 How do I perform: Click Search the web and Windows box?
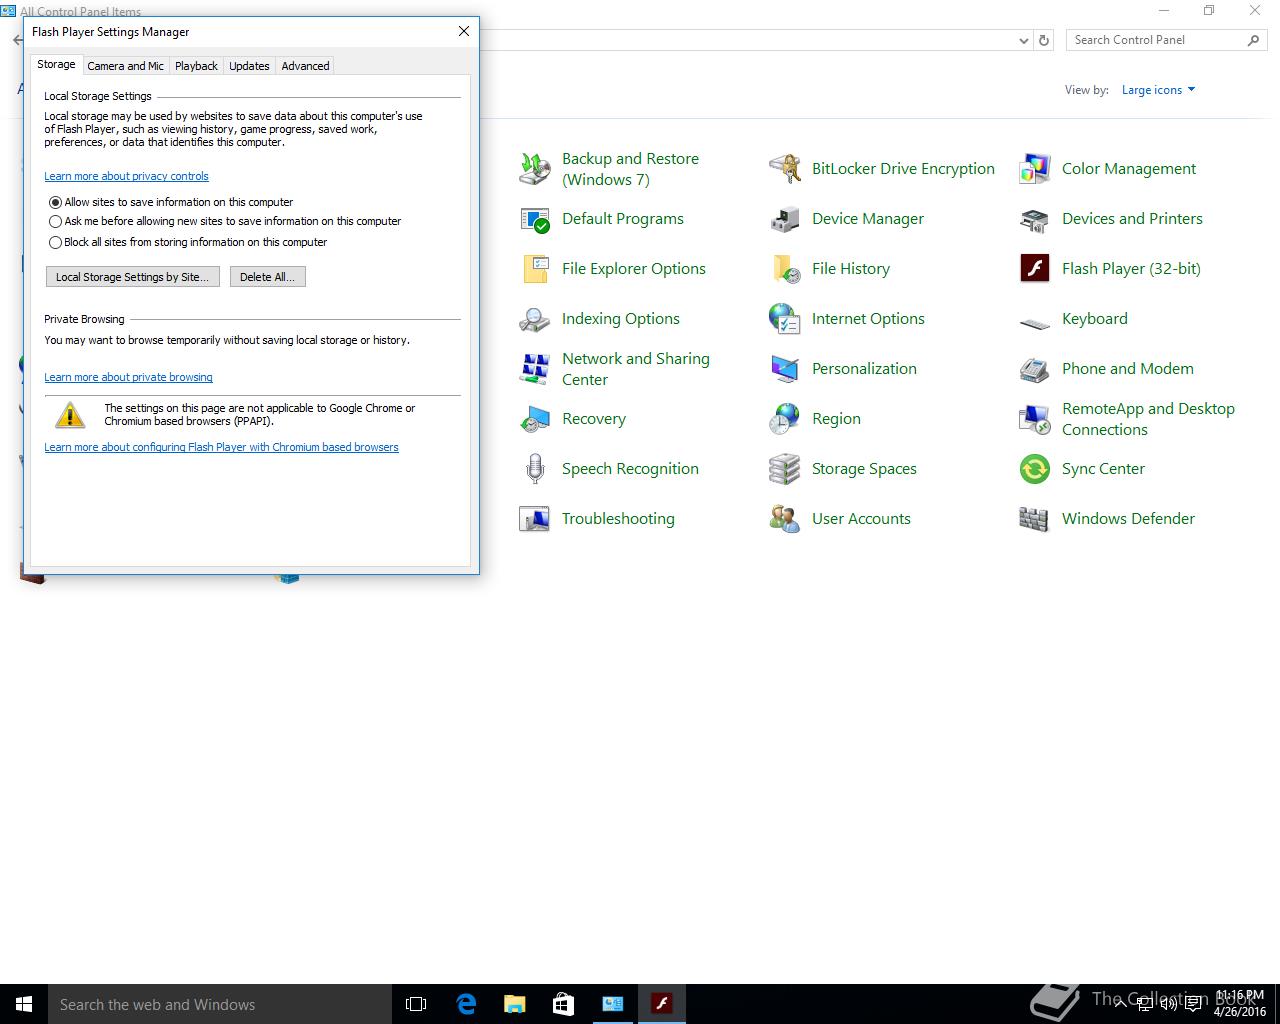[x=220, y=1004]
